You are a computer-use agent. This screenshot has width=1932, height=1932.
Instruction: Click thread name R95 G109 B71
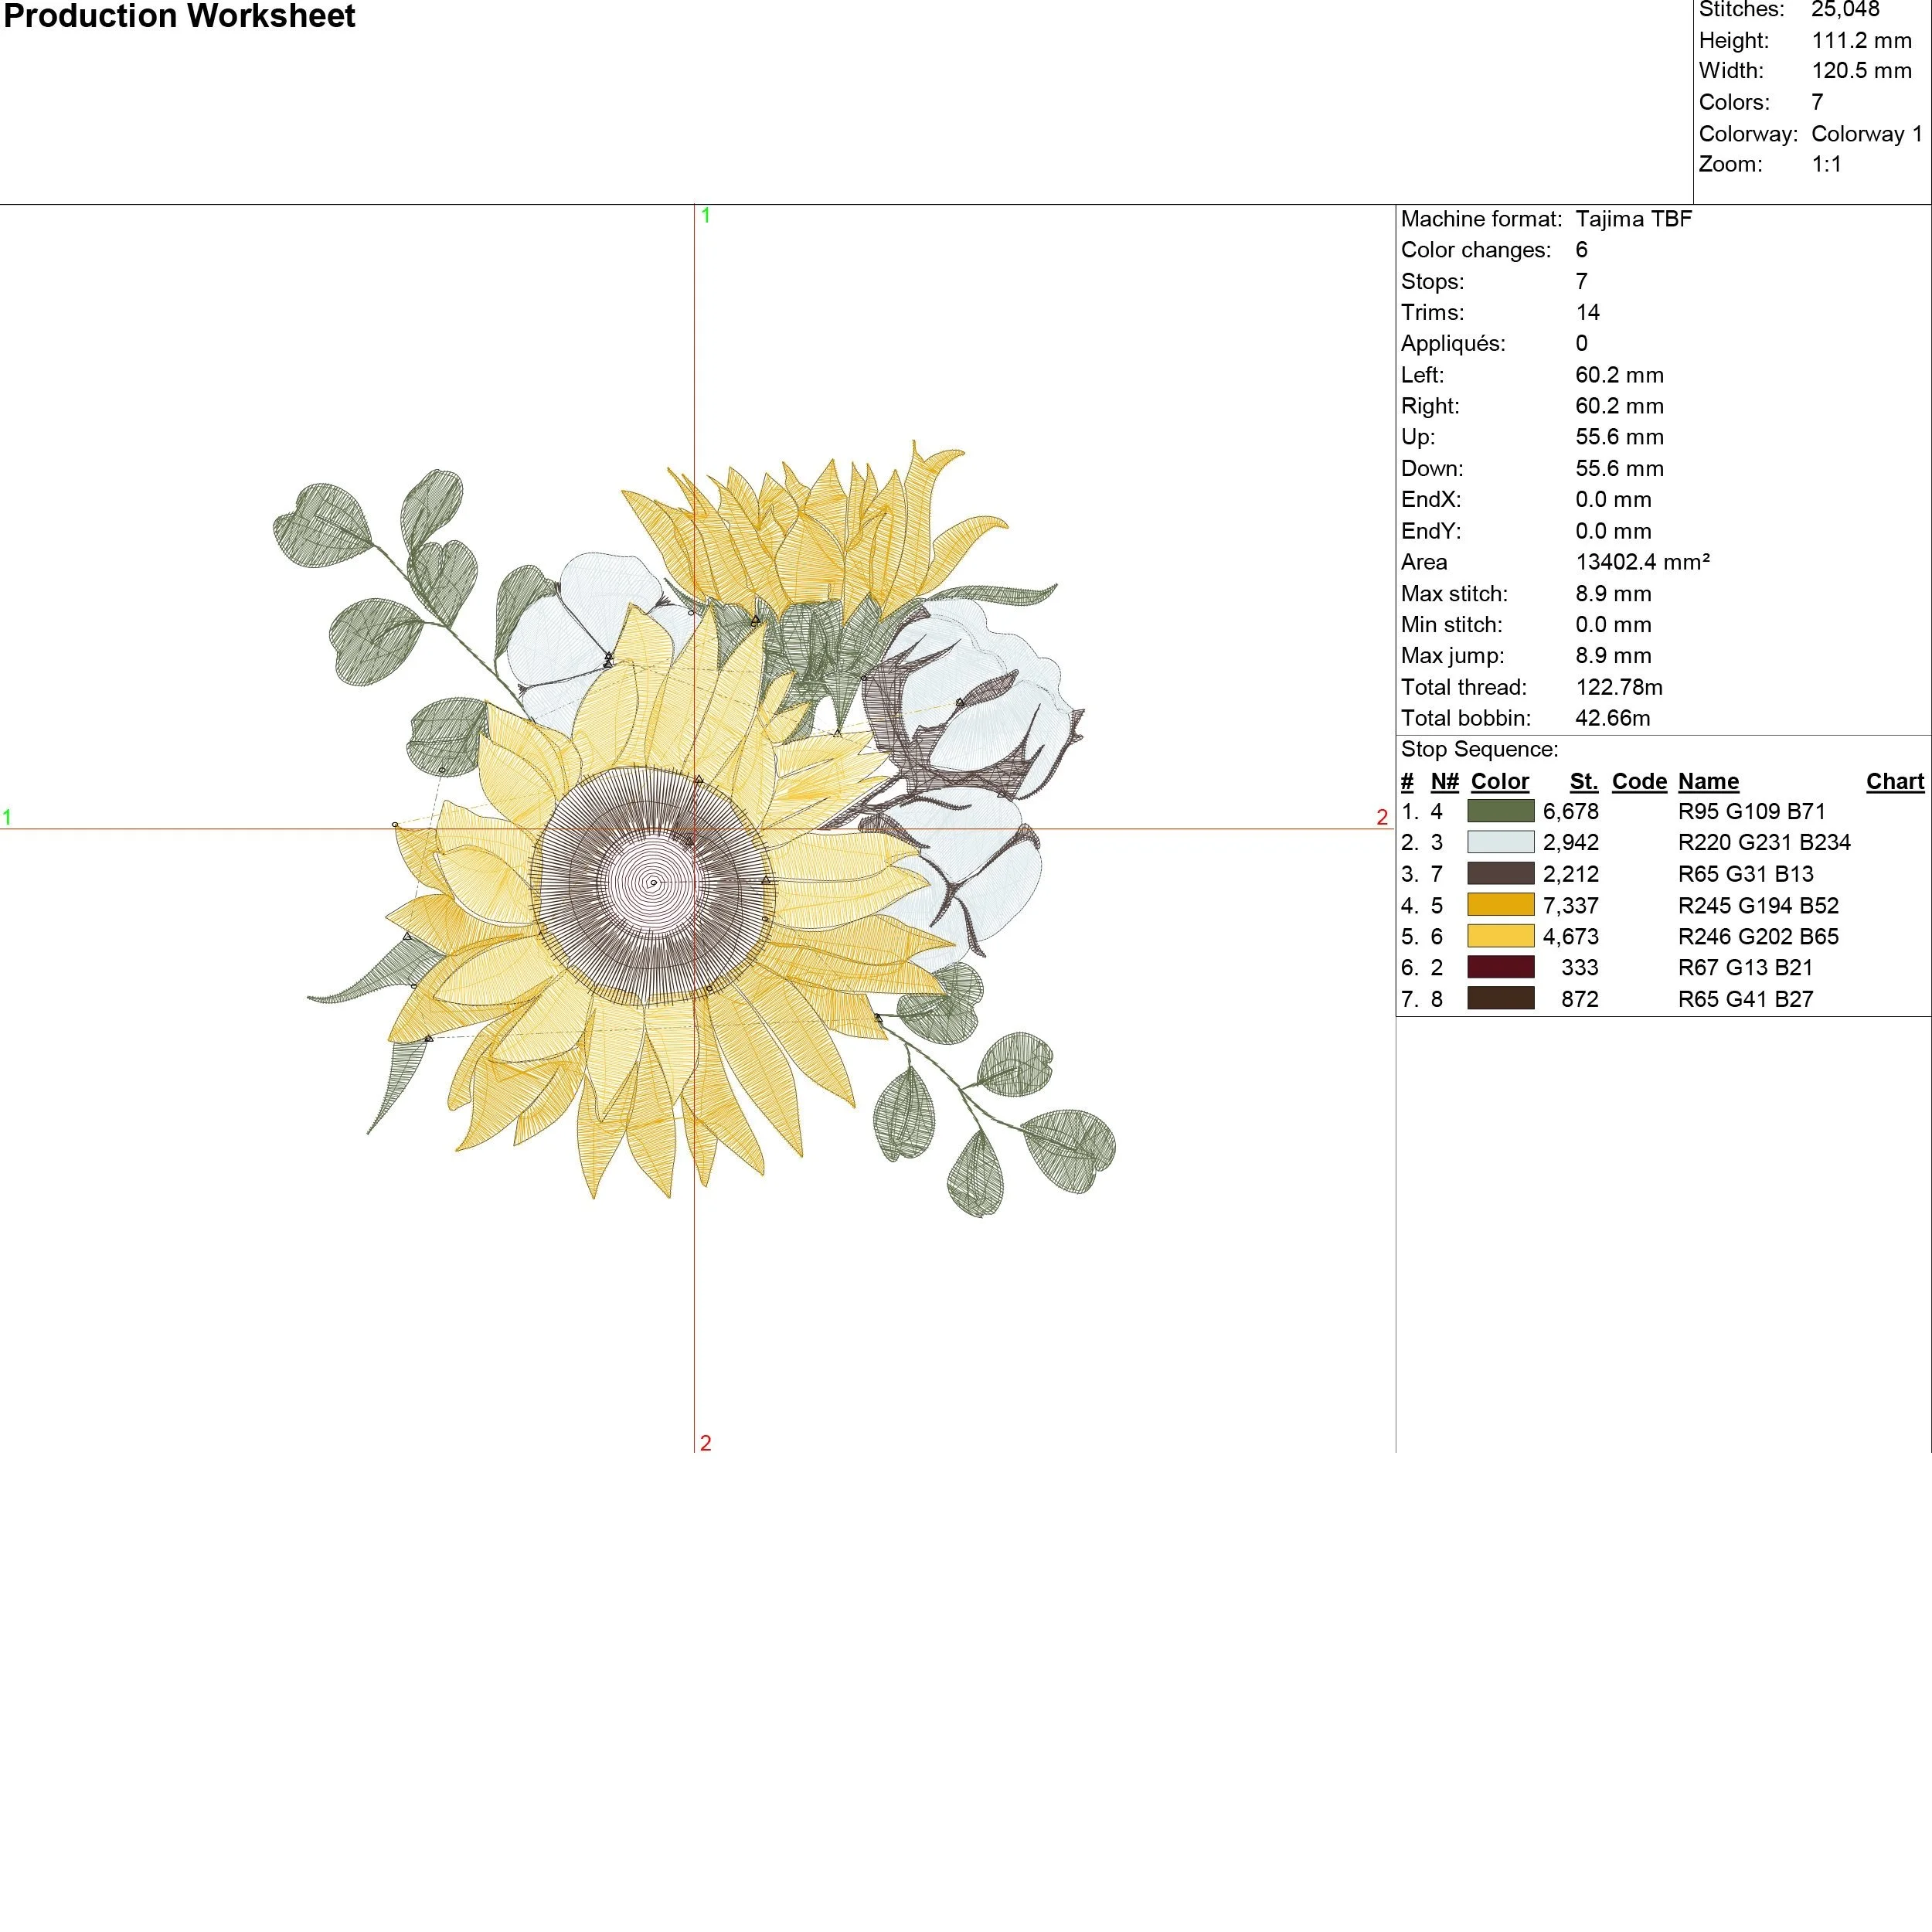1751,811
